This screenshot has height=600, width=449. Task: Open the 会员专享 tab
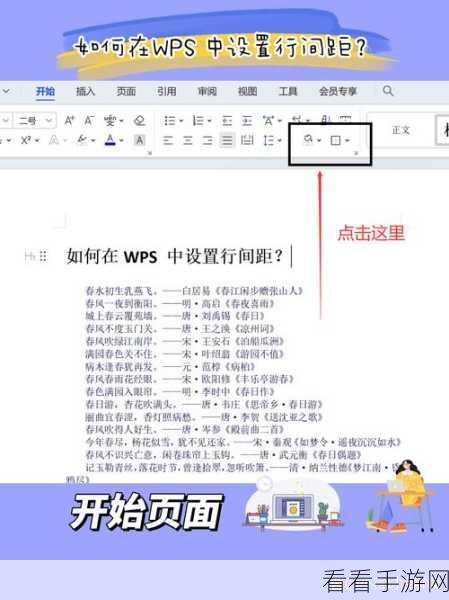(338, 91)
